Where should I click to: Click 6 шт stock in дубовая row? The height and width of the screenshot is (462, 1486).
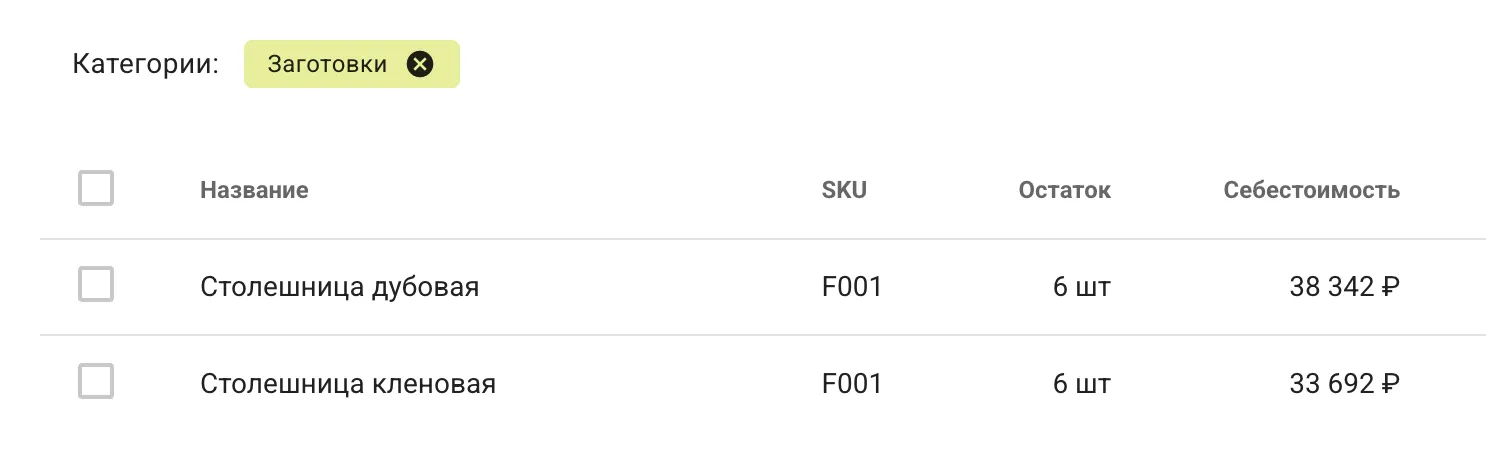(1081, 287)
